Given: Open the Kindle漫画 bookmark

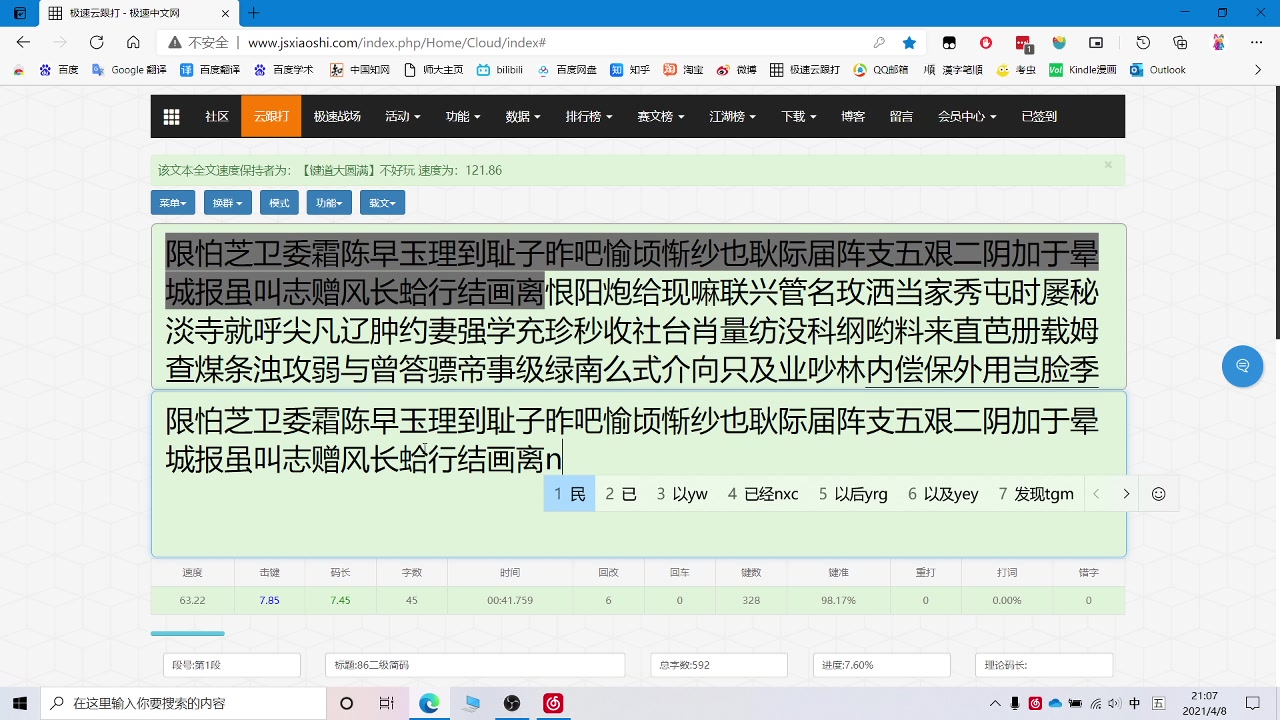Looking at the screenshot, I should click(1083, 70).
